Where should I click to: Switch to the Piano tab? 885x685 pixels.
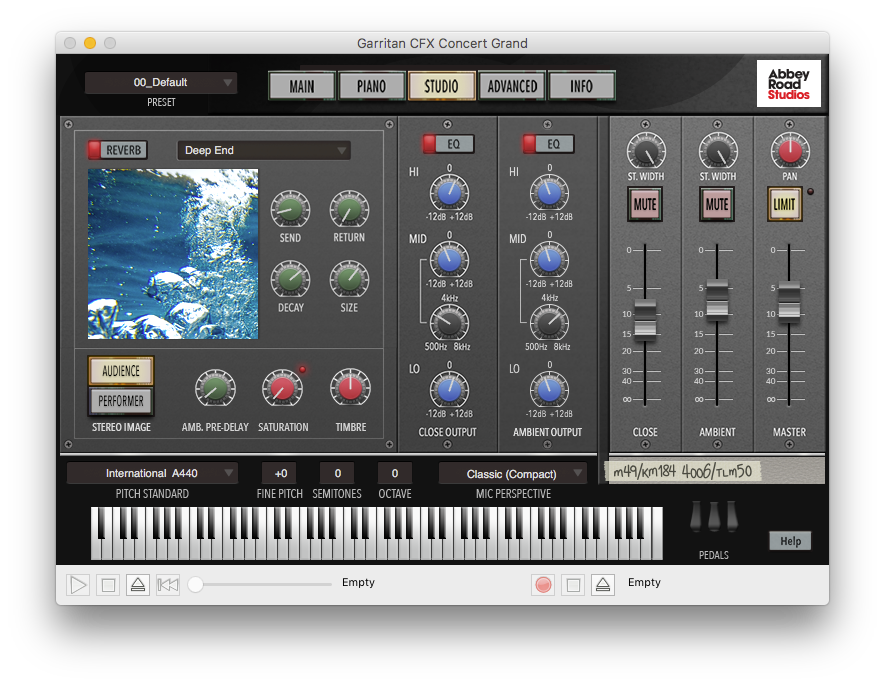(x=371, y=86)
